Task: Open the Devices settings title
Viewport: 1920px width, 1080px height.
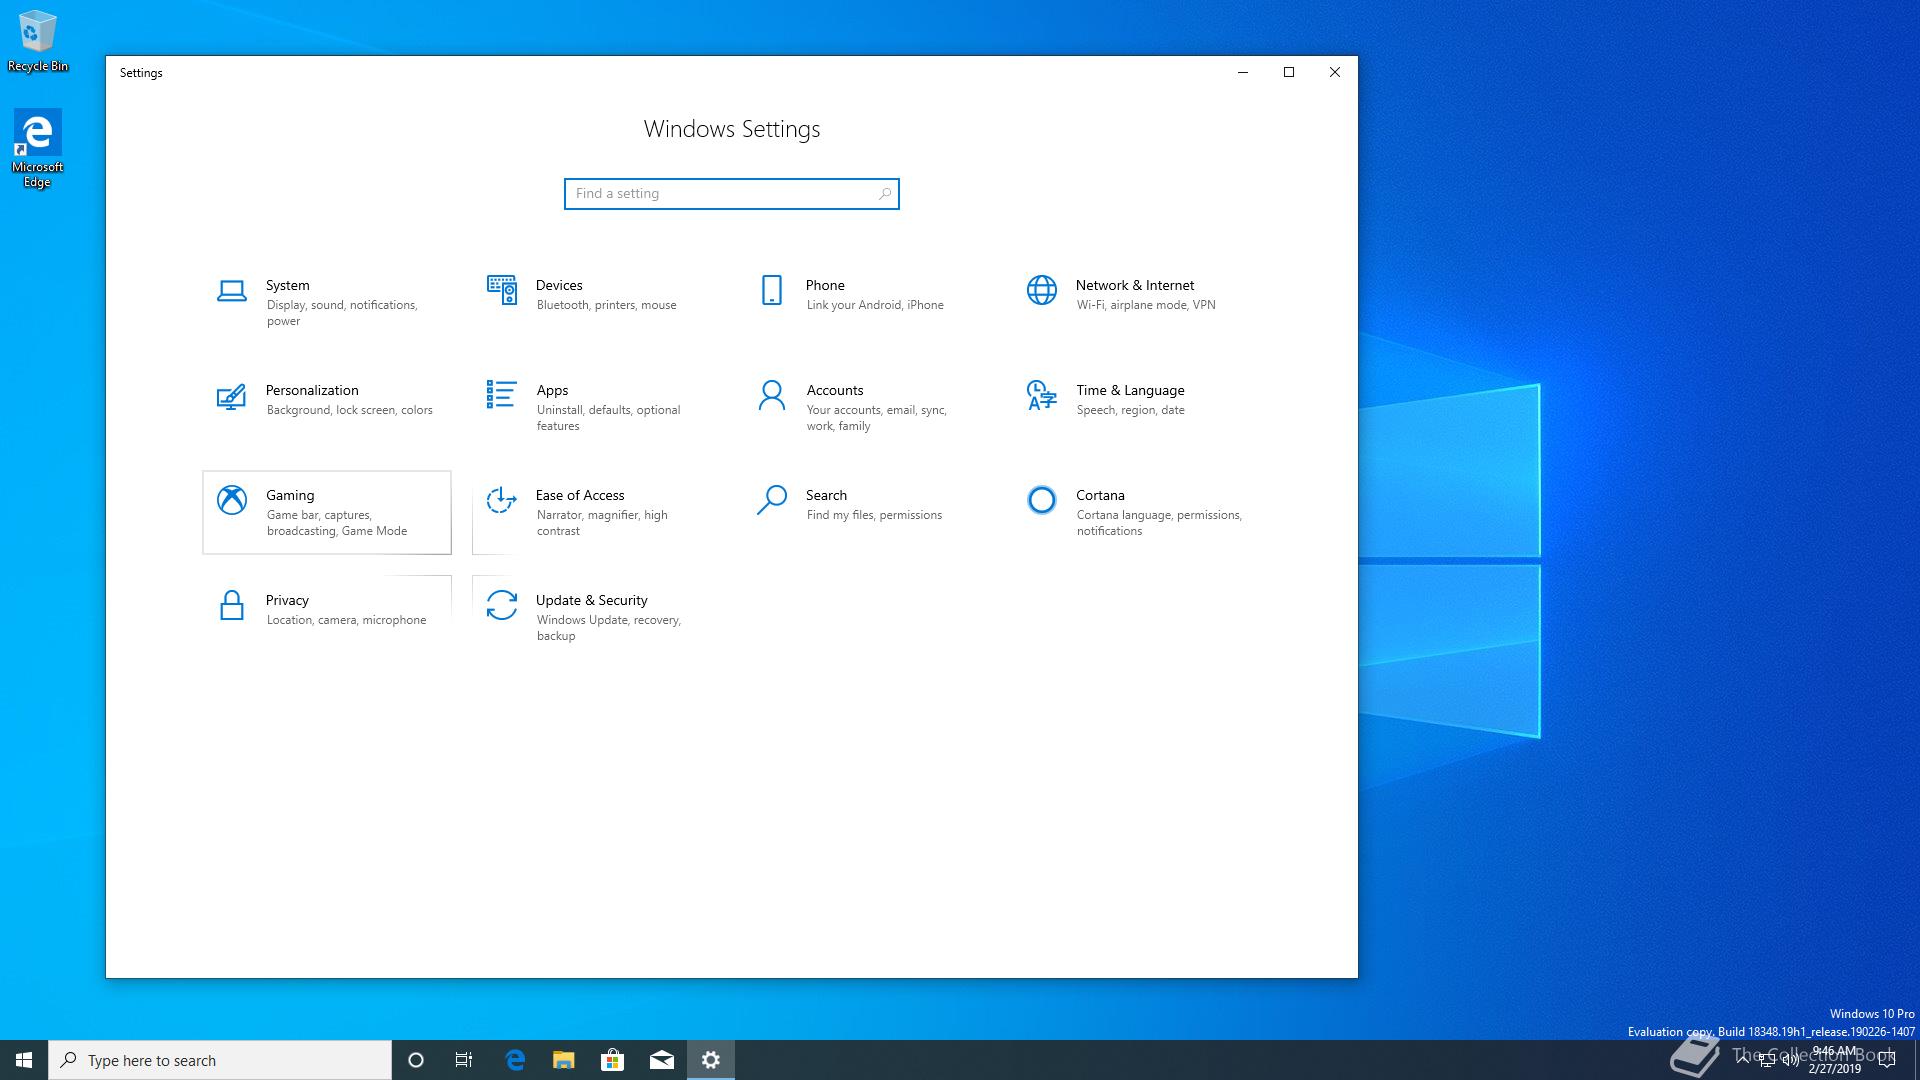Action: pos(559,285)
